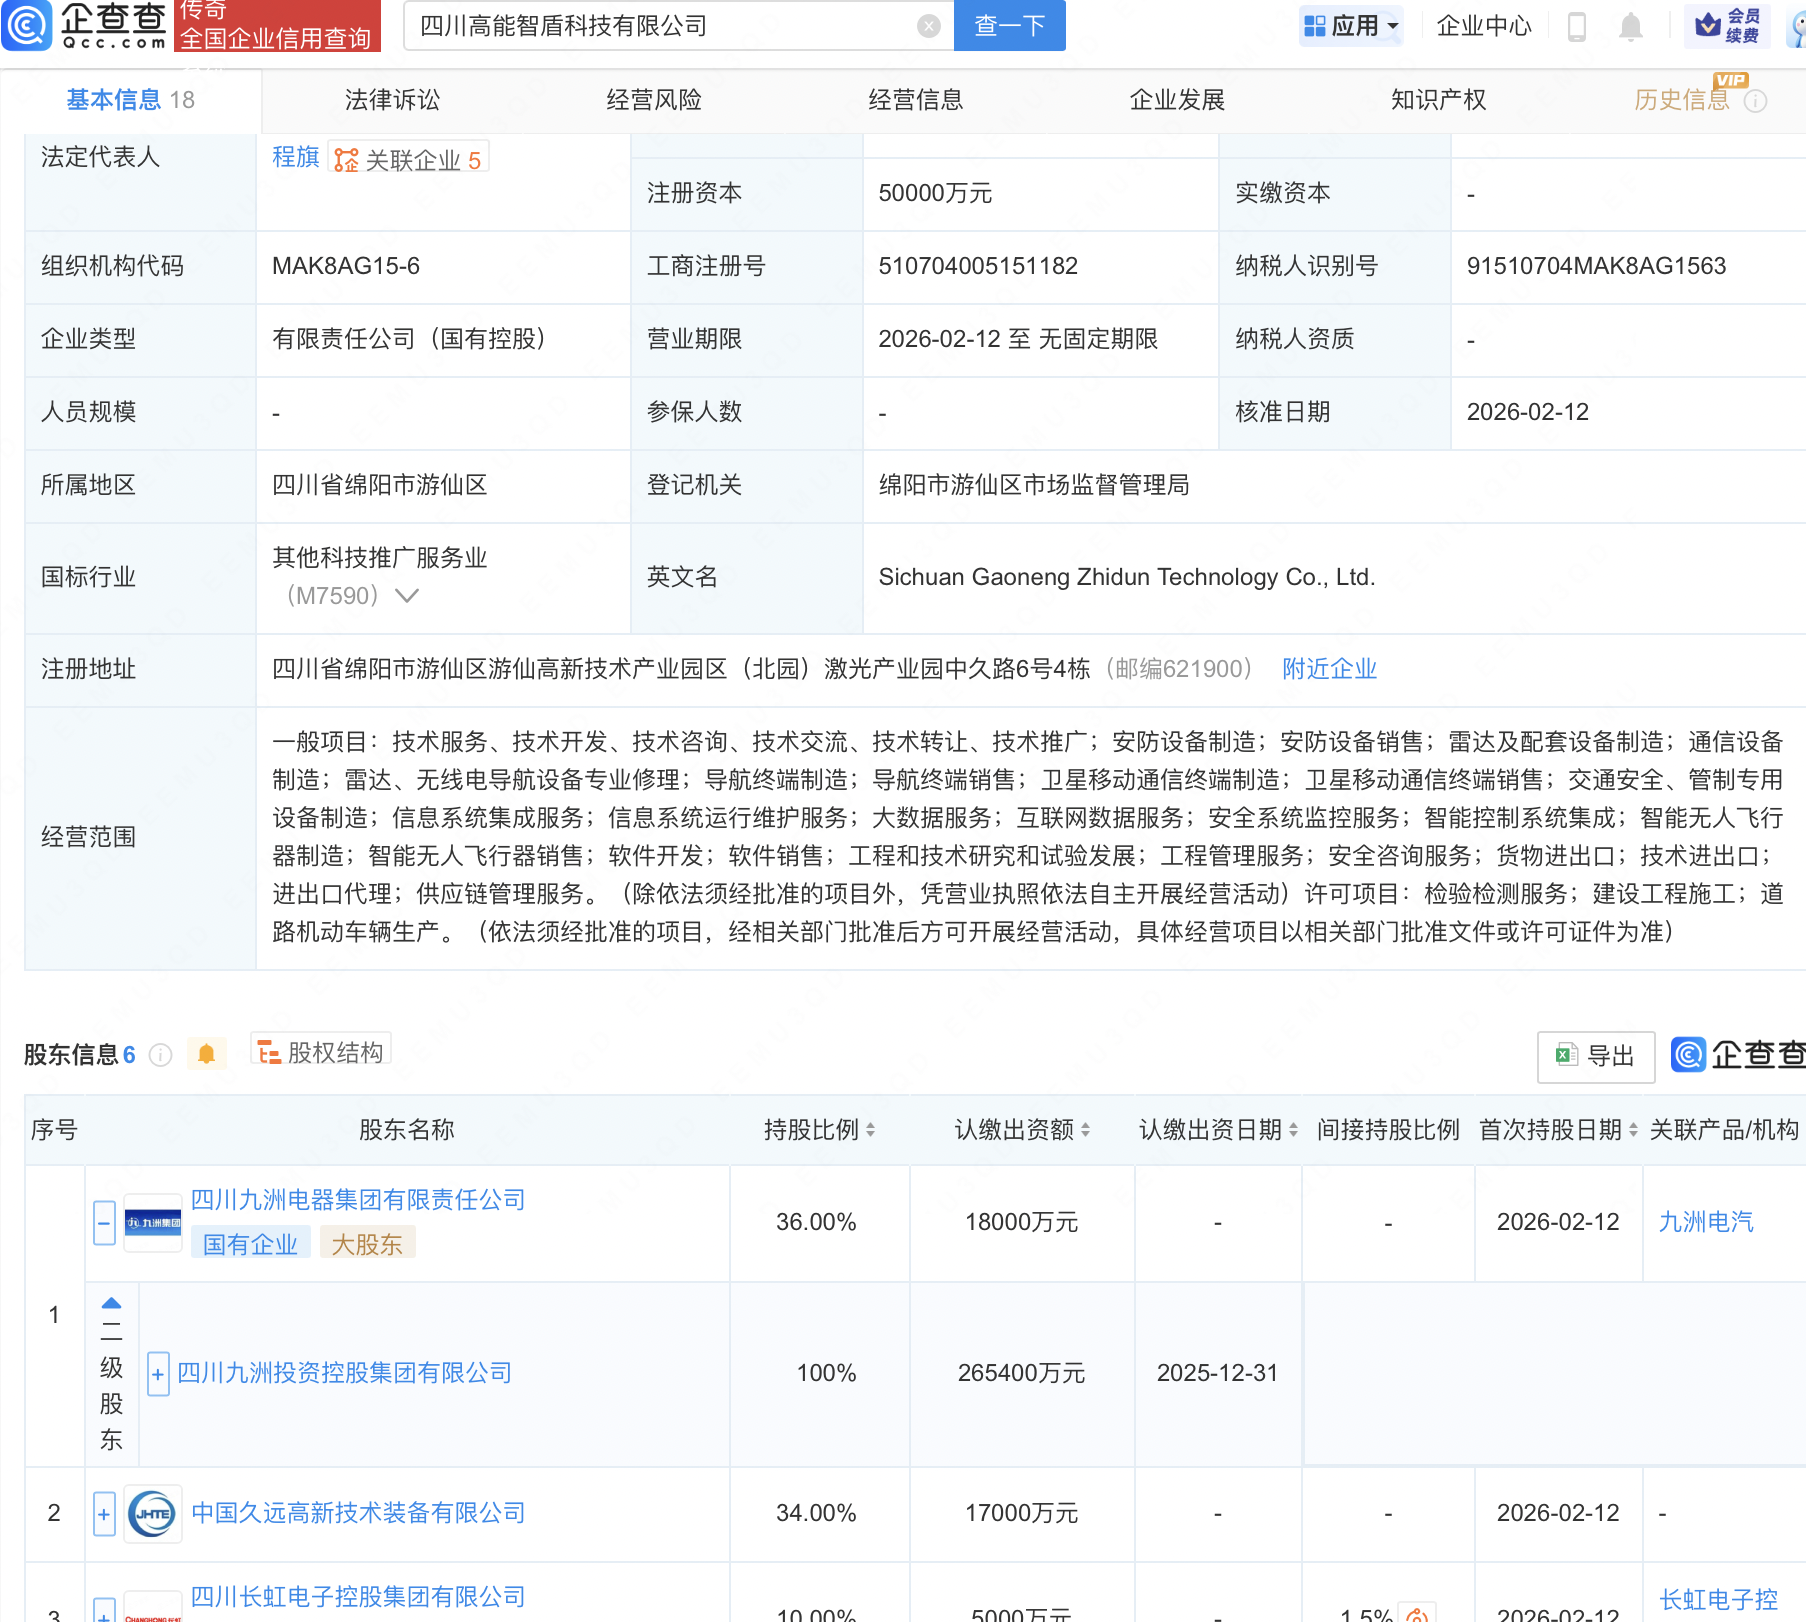This screenshot has height=1622, width=1806.
Task: Toggle the monitoring bell beside 股权结构
Action: [207, 1053]
